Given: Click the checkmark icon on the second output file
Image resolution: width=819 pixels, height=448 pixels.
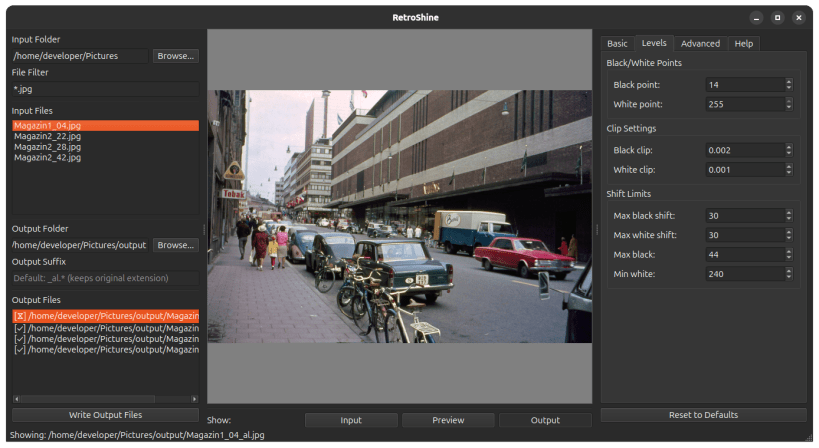Looking at the screenshot, I should point(20,328).
